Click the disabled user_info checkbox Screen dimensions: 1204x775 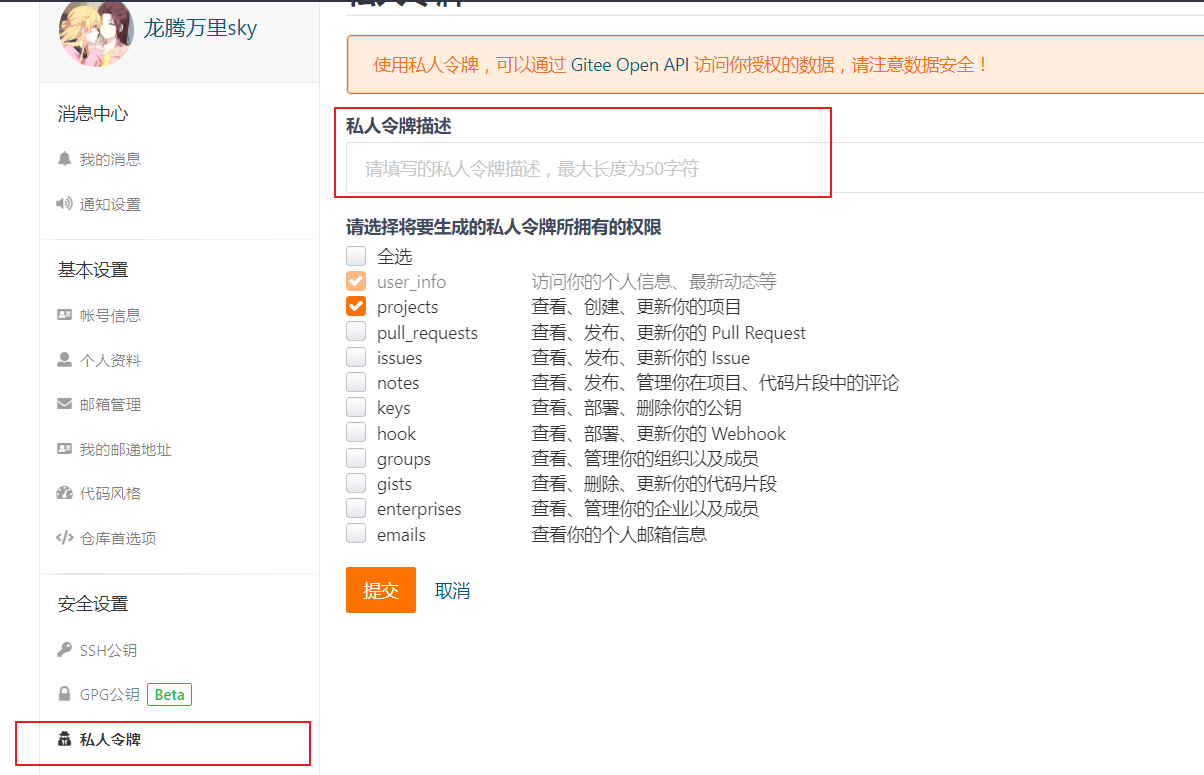click(x=356, y=281)
